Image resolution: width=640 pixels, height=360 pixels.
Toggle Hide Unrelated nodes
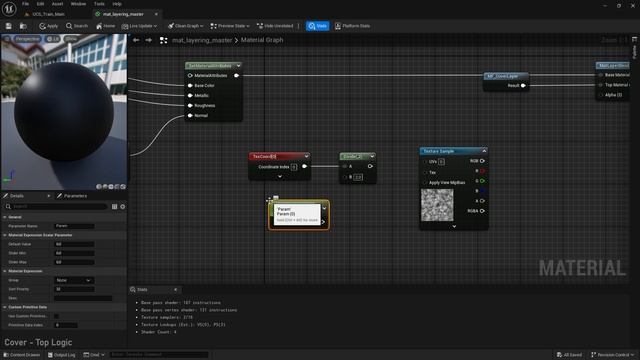coord(275,26)
